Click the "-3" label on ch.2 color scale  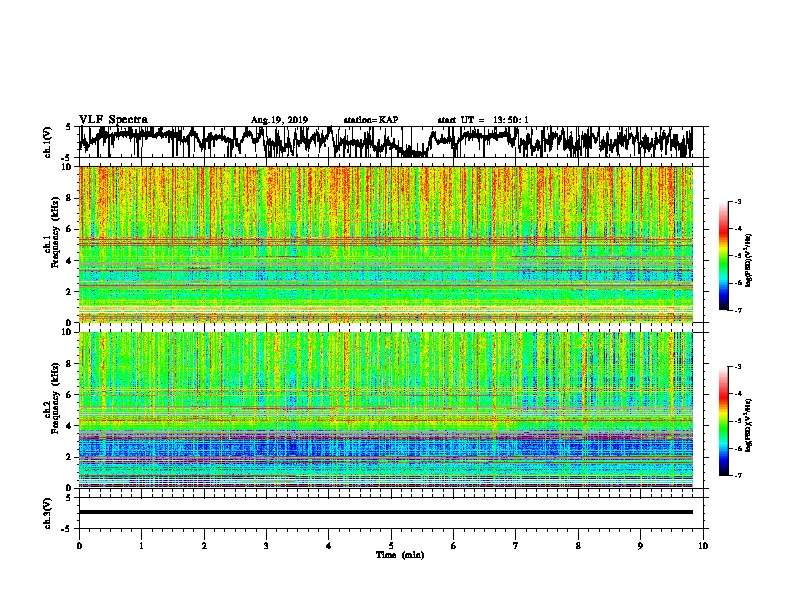(x=737, y=367)
